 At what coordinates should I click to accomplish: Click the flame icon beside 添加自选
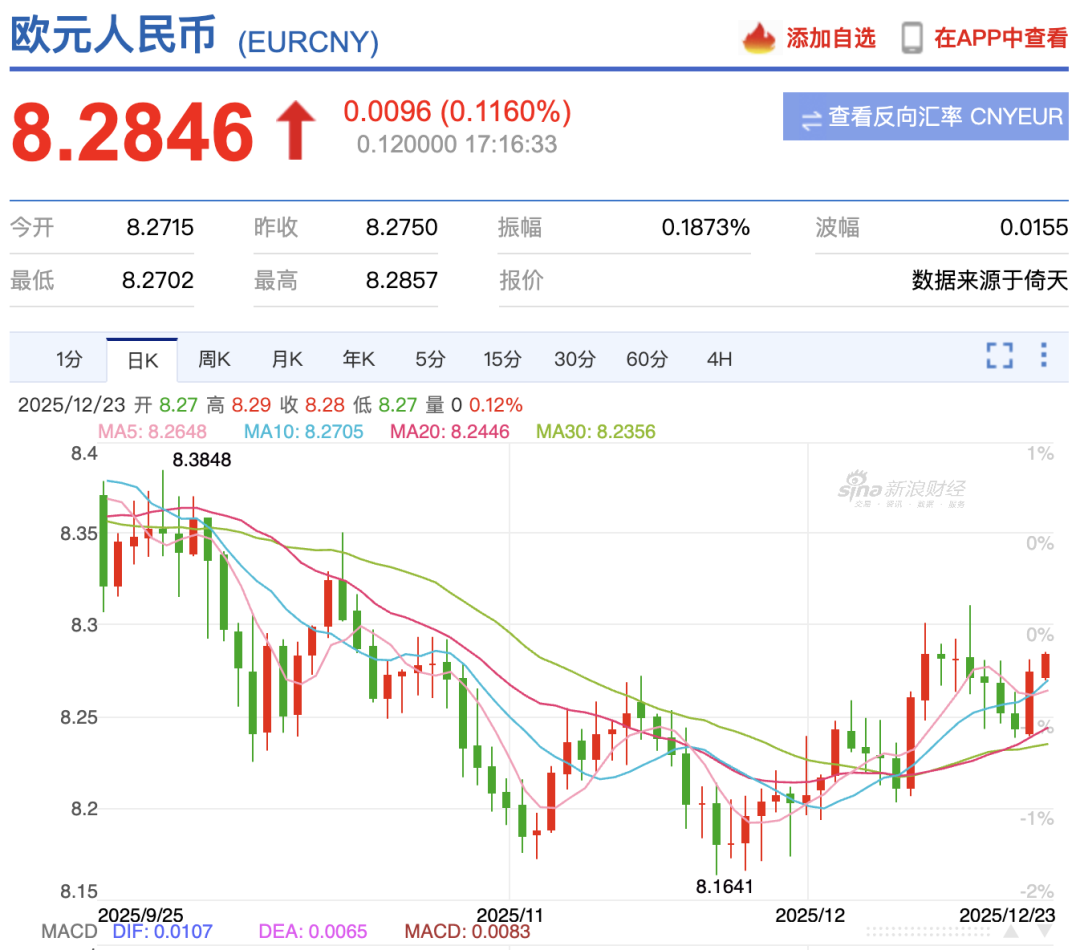click(759, 38)
